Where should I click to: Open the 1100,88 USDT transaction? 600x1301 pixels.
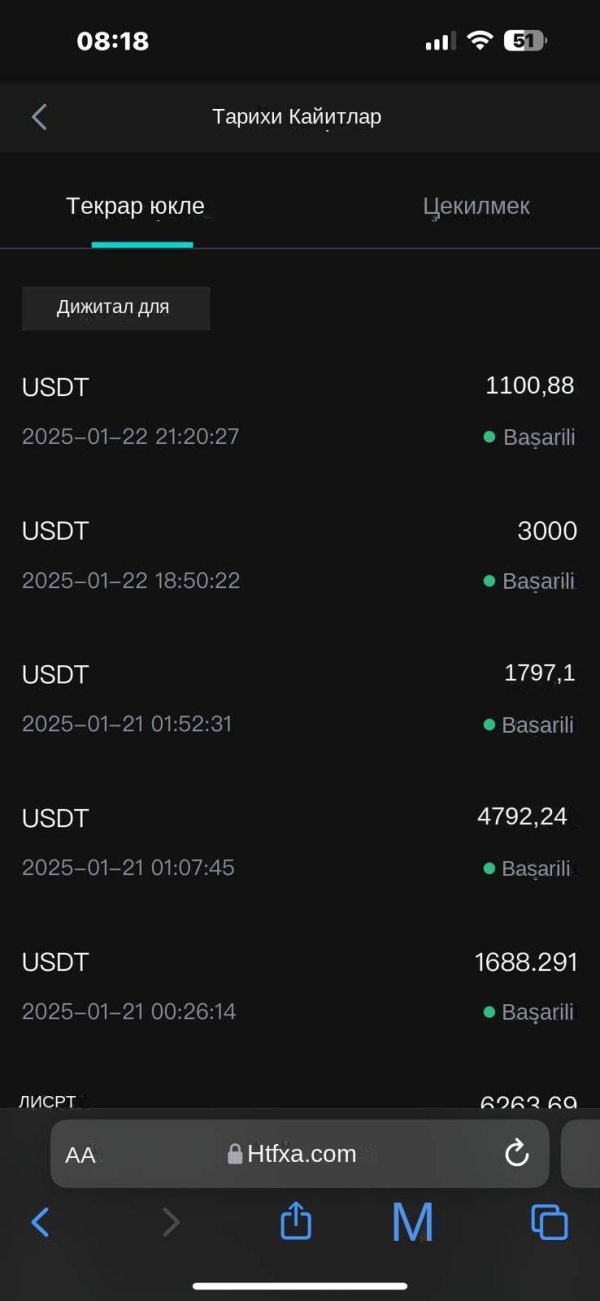tap(299, 410)
